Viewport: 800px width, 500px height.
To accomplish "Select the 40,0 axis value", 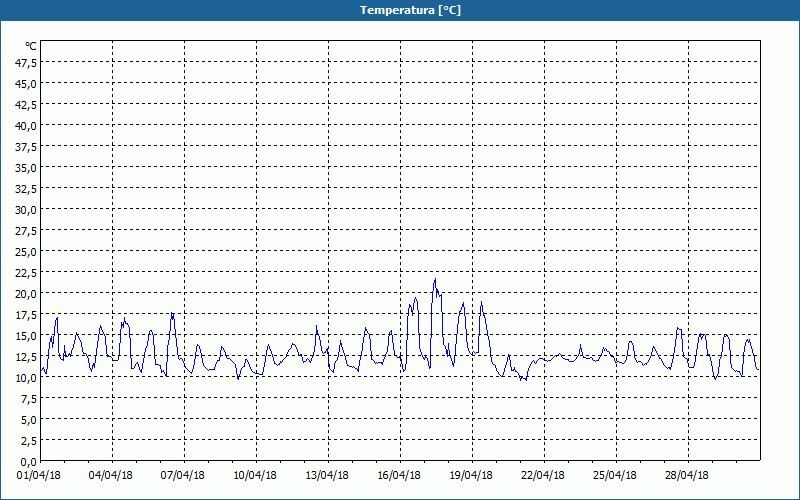I will tap(27, 126).
